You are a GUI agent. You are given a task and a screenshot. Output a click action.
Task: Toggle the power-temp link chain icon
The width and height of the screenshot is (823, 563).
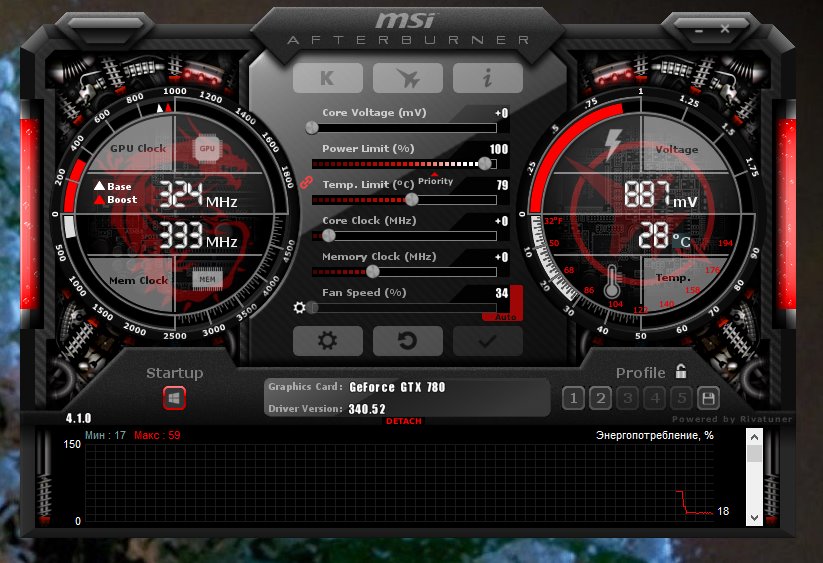tap(305, 183)
